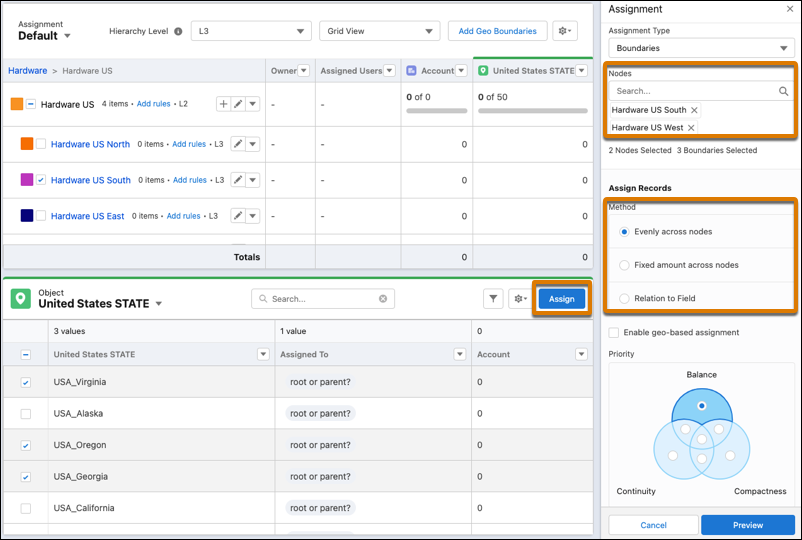The image size is (802, 540).
Task: Choose Relation to Field method
Action: [625, 298]
